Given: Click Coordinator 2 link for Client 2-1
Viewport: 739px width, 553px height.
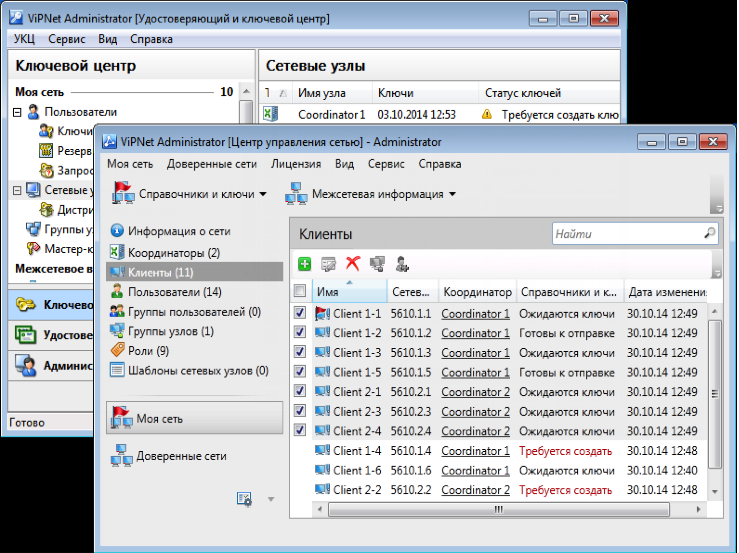Looking at the screenshot, I should 475,392.
